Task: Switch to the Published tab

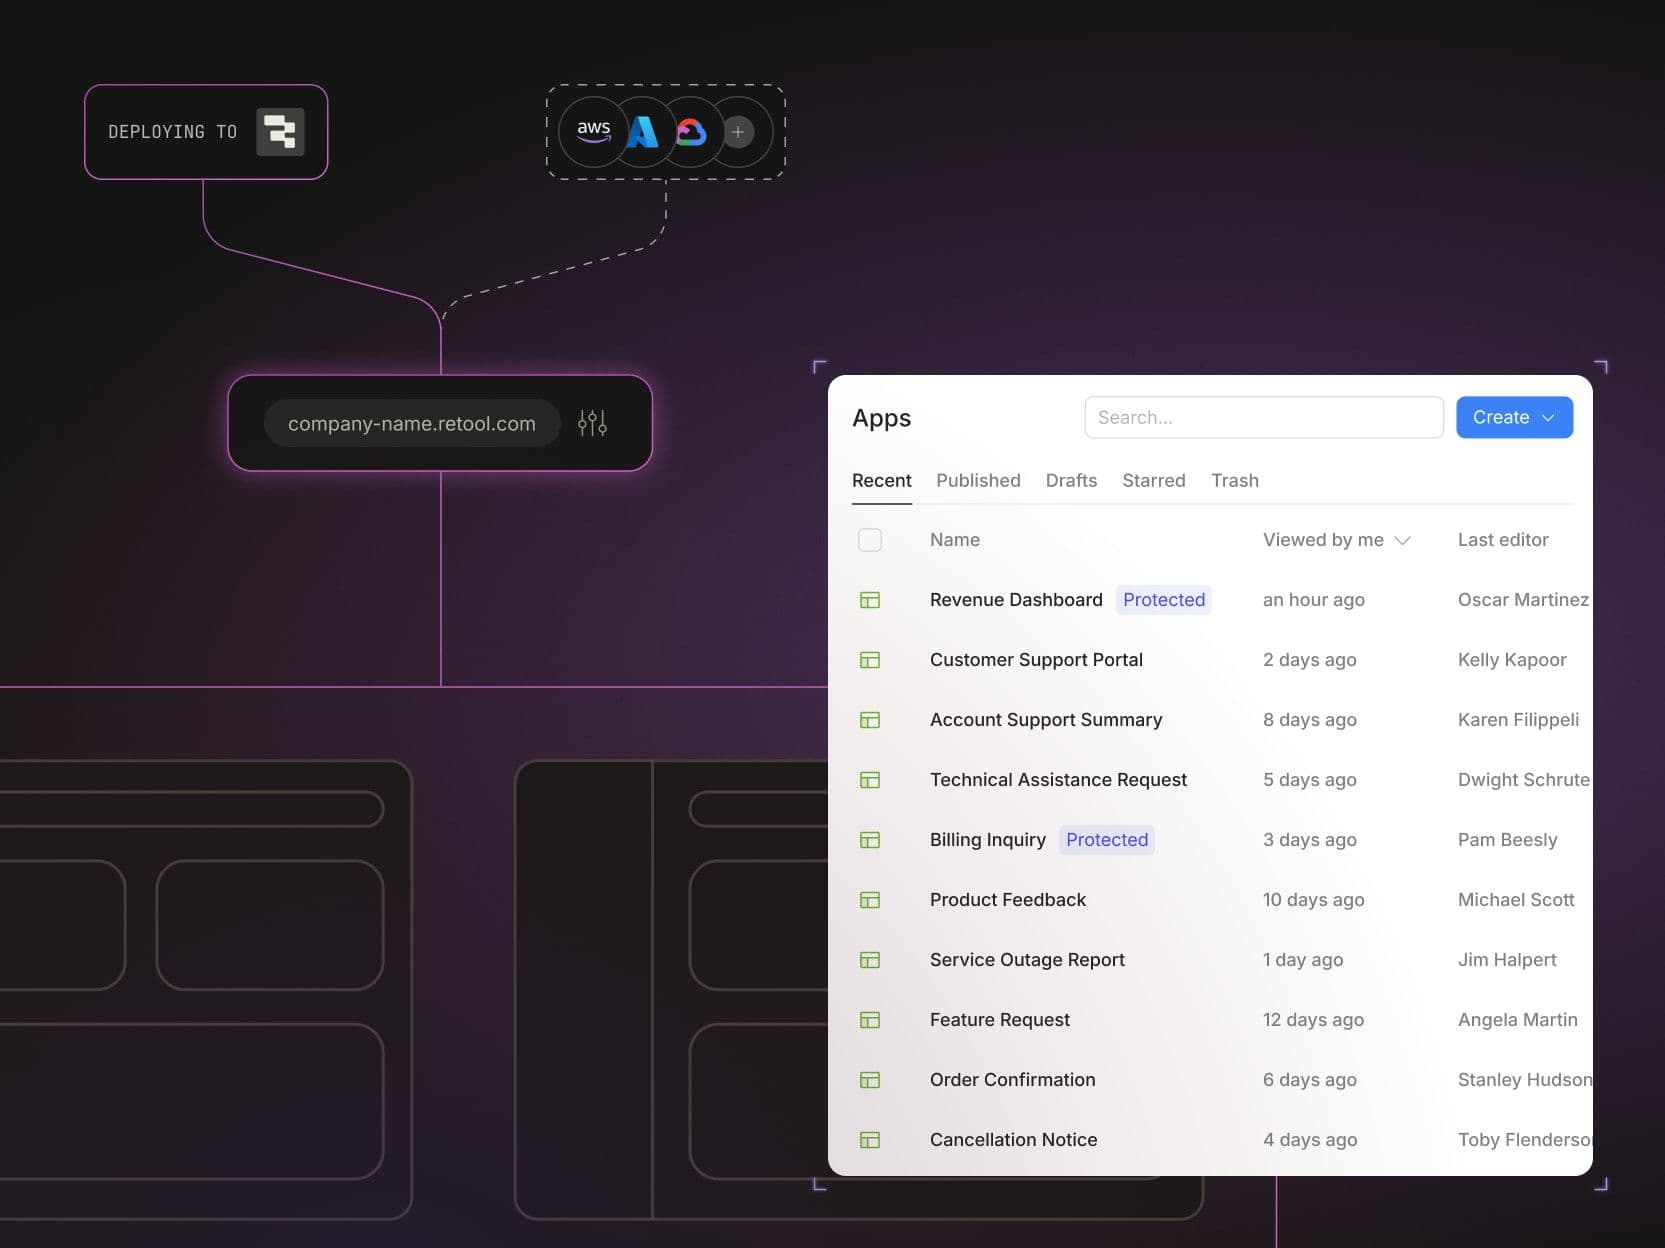Action: 978,481
